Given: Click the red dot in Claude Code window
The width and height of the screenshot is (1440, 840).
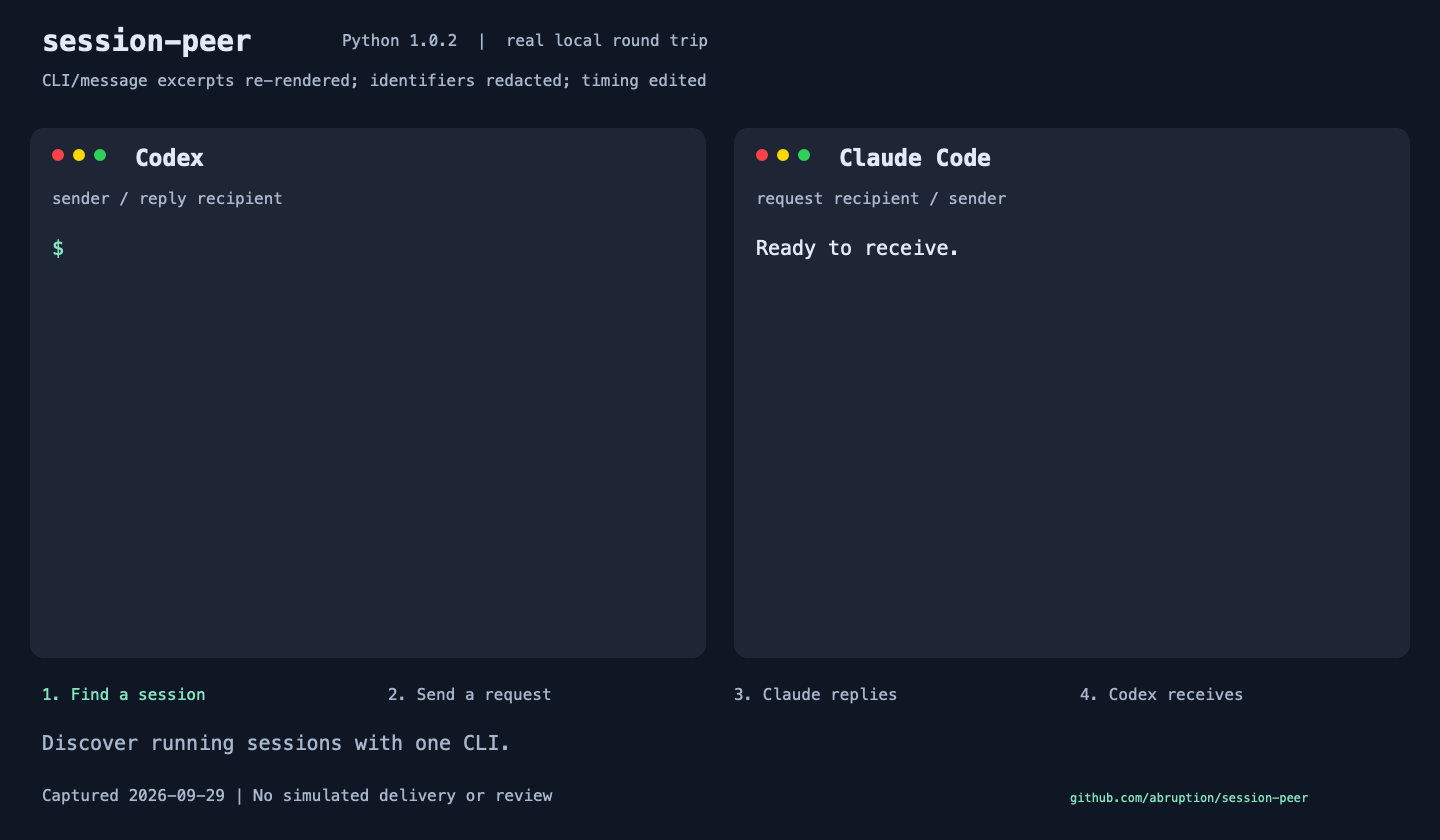Looking at the screenshot, I should [762, 155].
